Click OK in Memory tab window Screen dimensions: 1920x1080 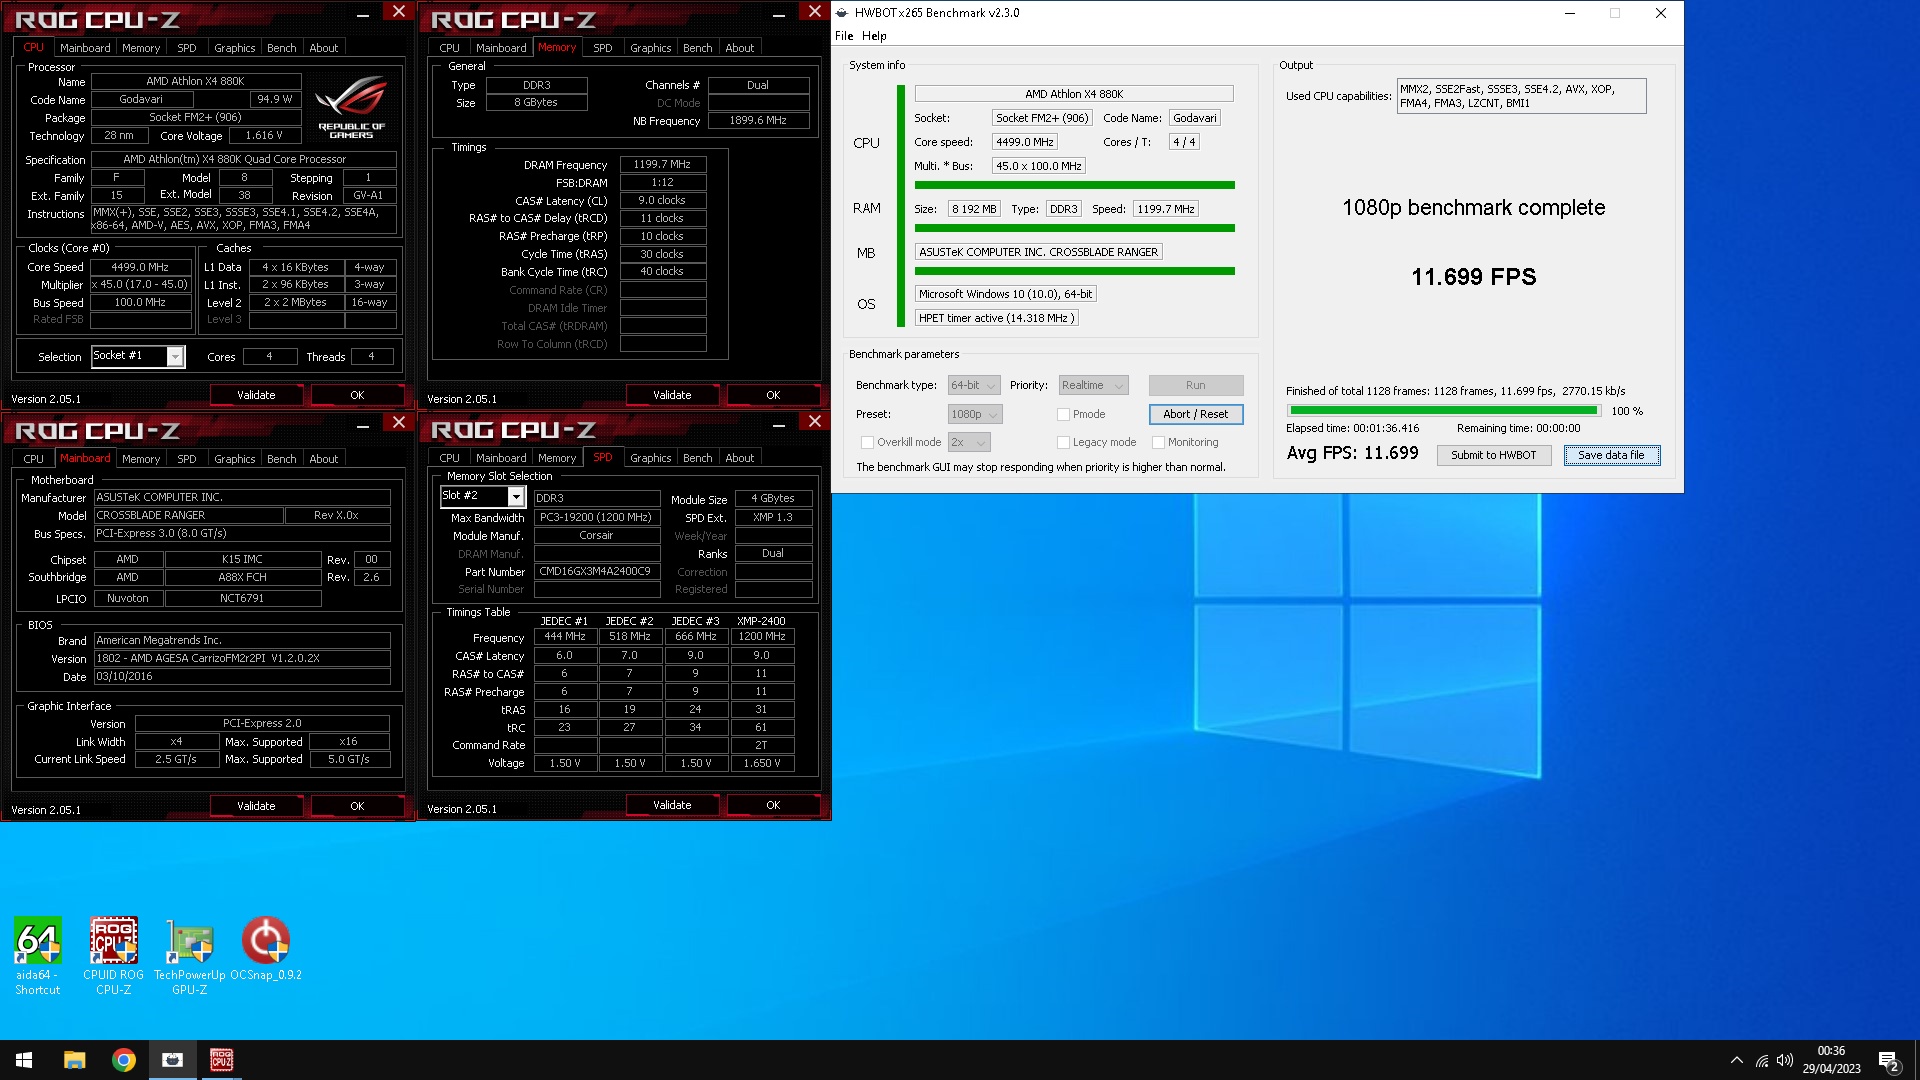773,395
